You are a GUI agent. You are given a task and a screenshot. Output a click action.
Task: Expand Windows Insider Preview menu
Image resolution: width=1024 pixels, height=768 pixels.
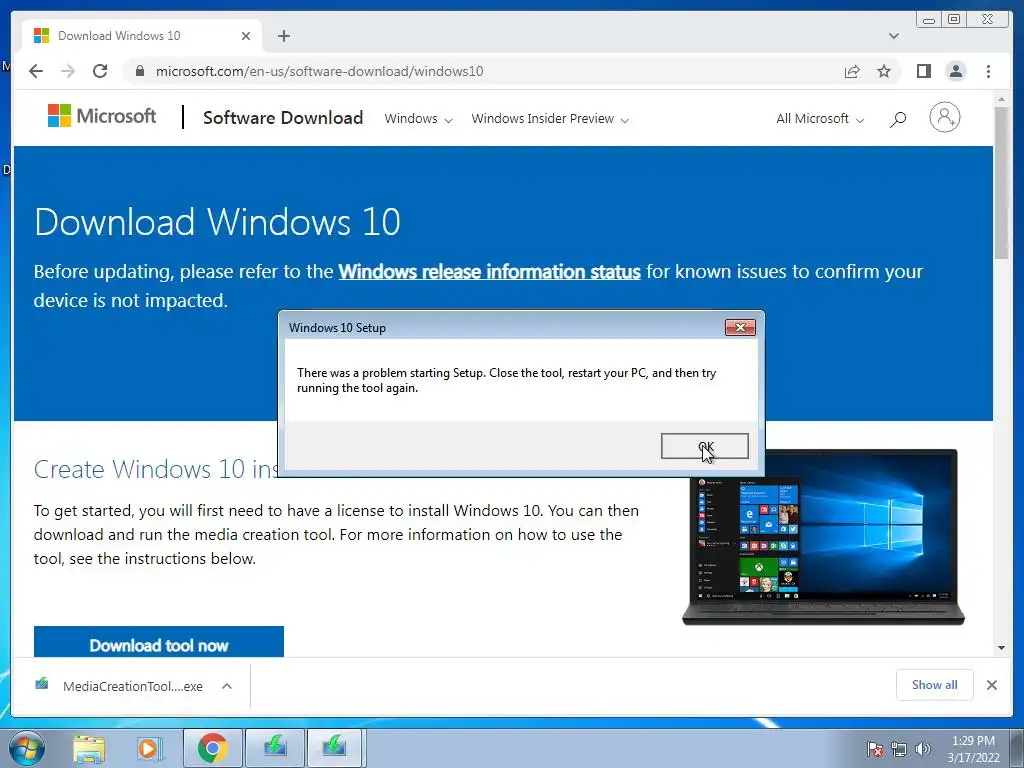click(550, 119)
